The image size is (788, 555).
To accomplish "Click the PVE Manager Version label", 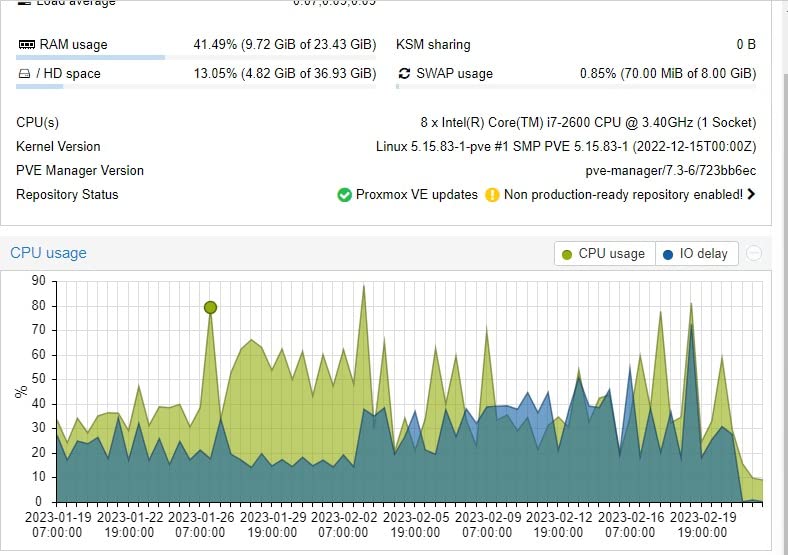I will point(80,170).
